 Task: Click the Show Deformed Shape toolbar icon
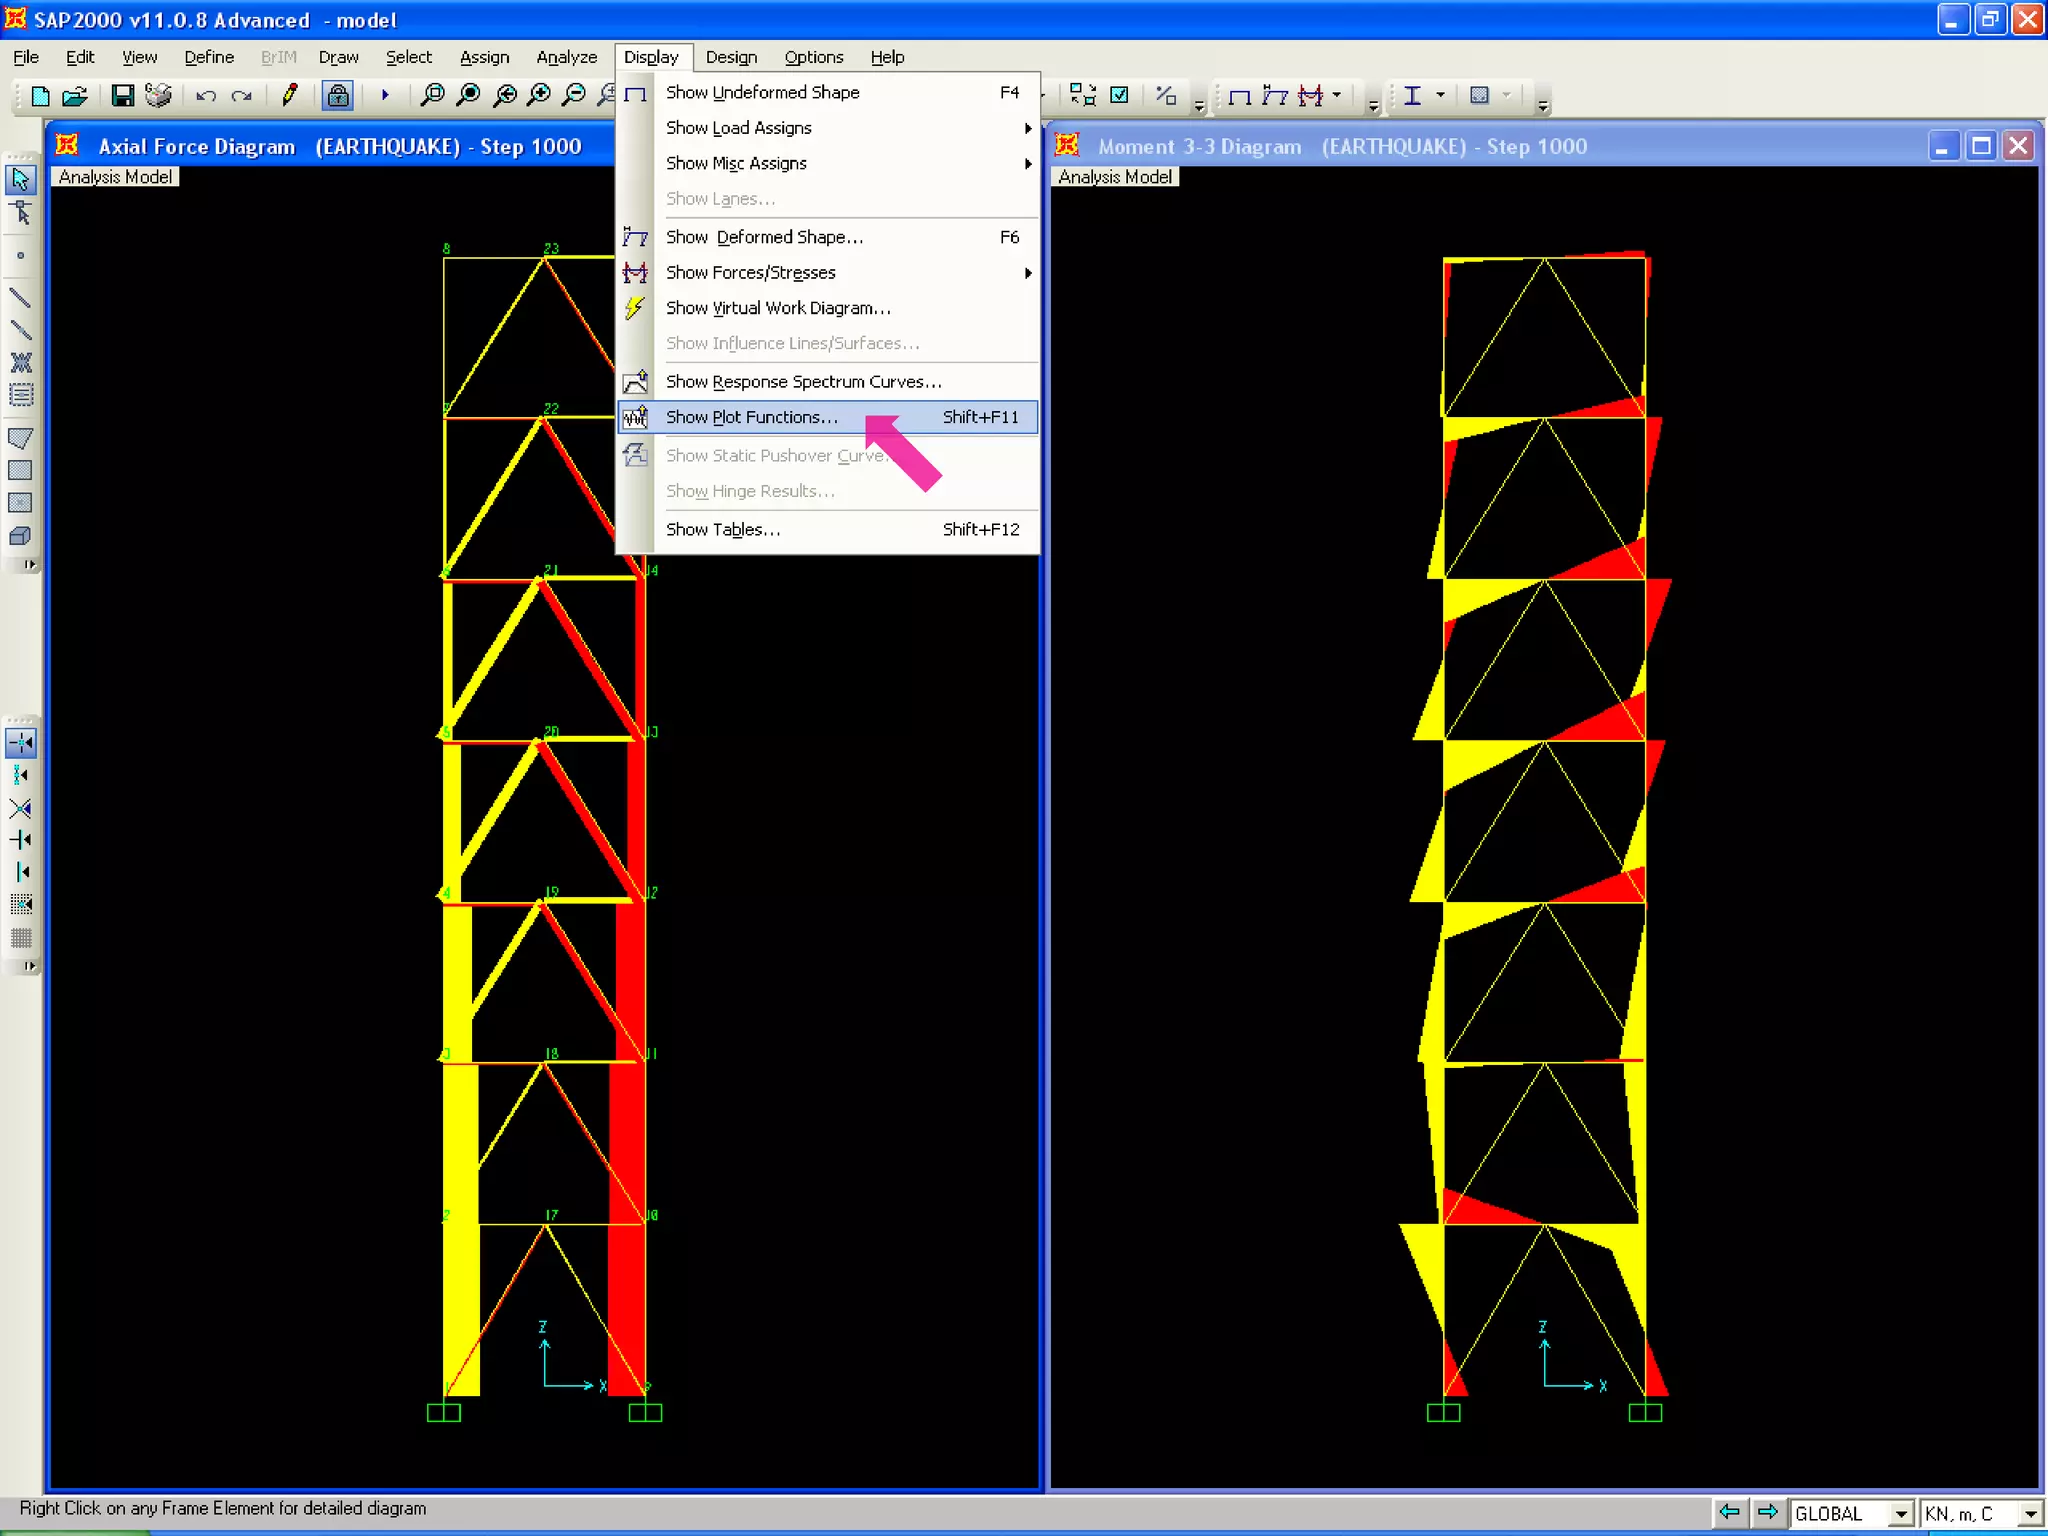(1274, 96)
